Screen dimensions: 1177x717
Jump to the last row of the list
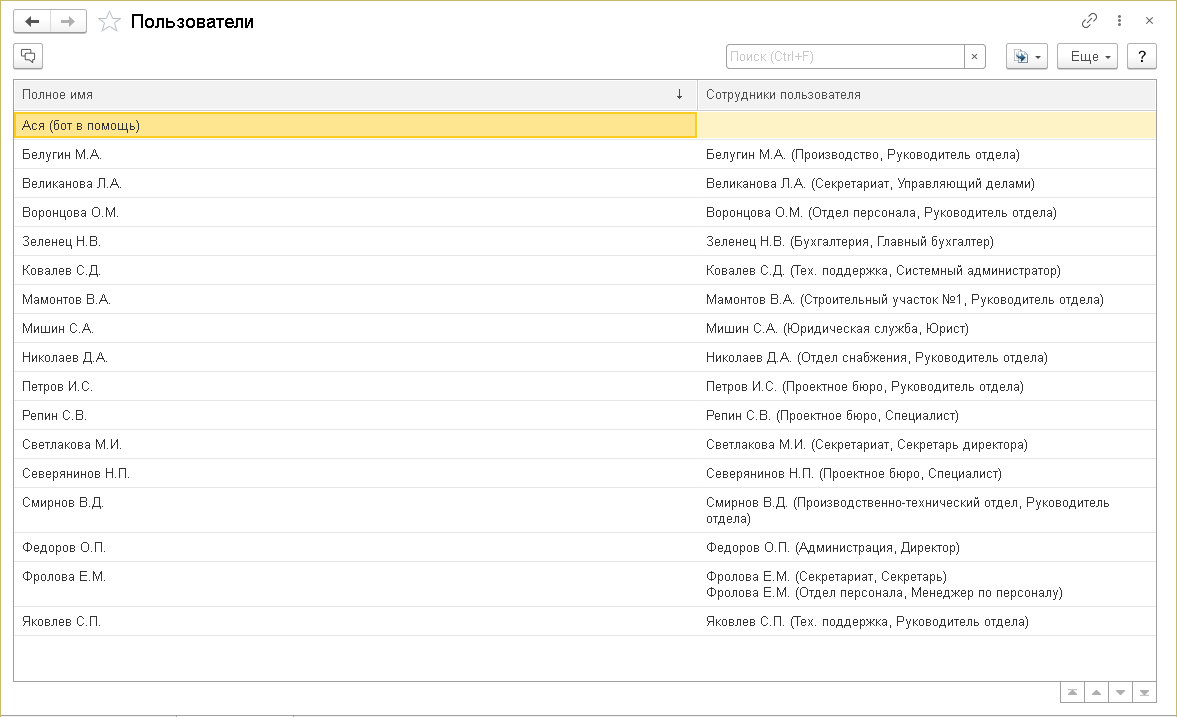pyautogui.click(x=1145, y=692)
